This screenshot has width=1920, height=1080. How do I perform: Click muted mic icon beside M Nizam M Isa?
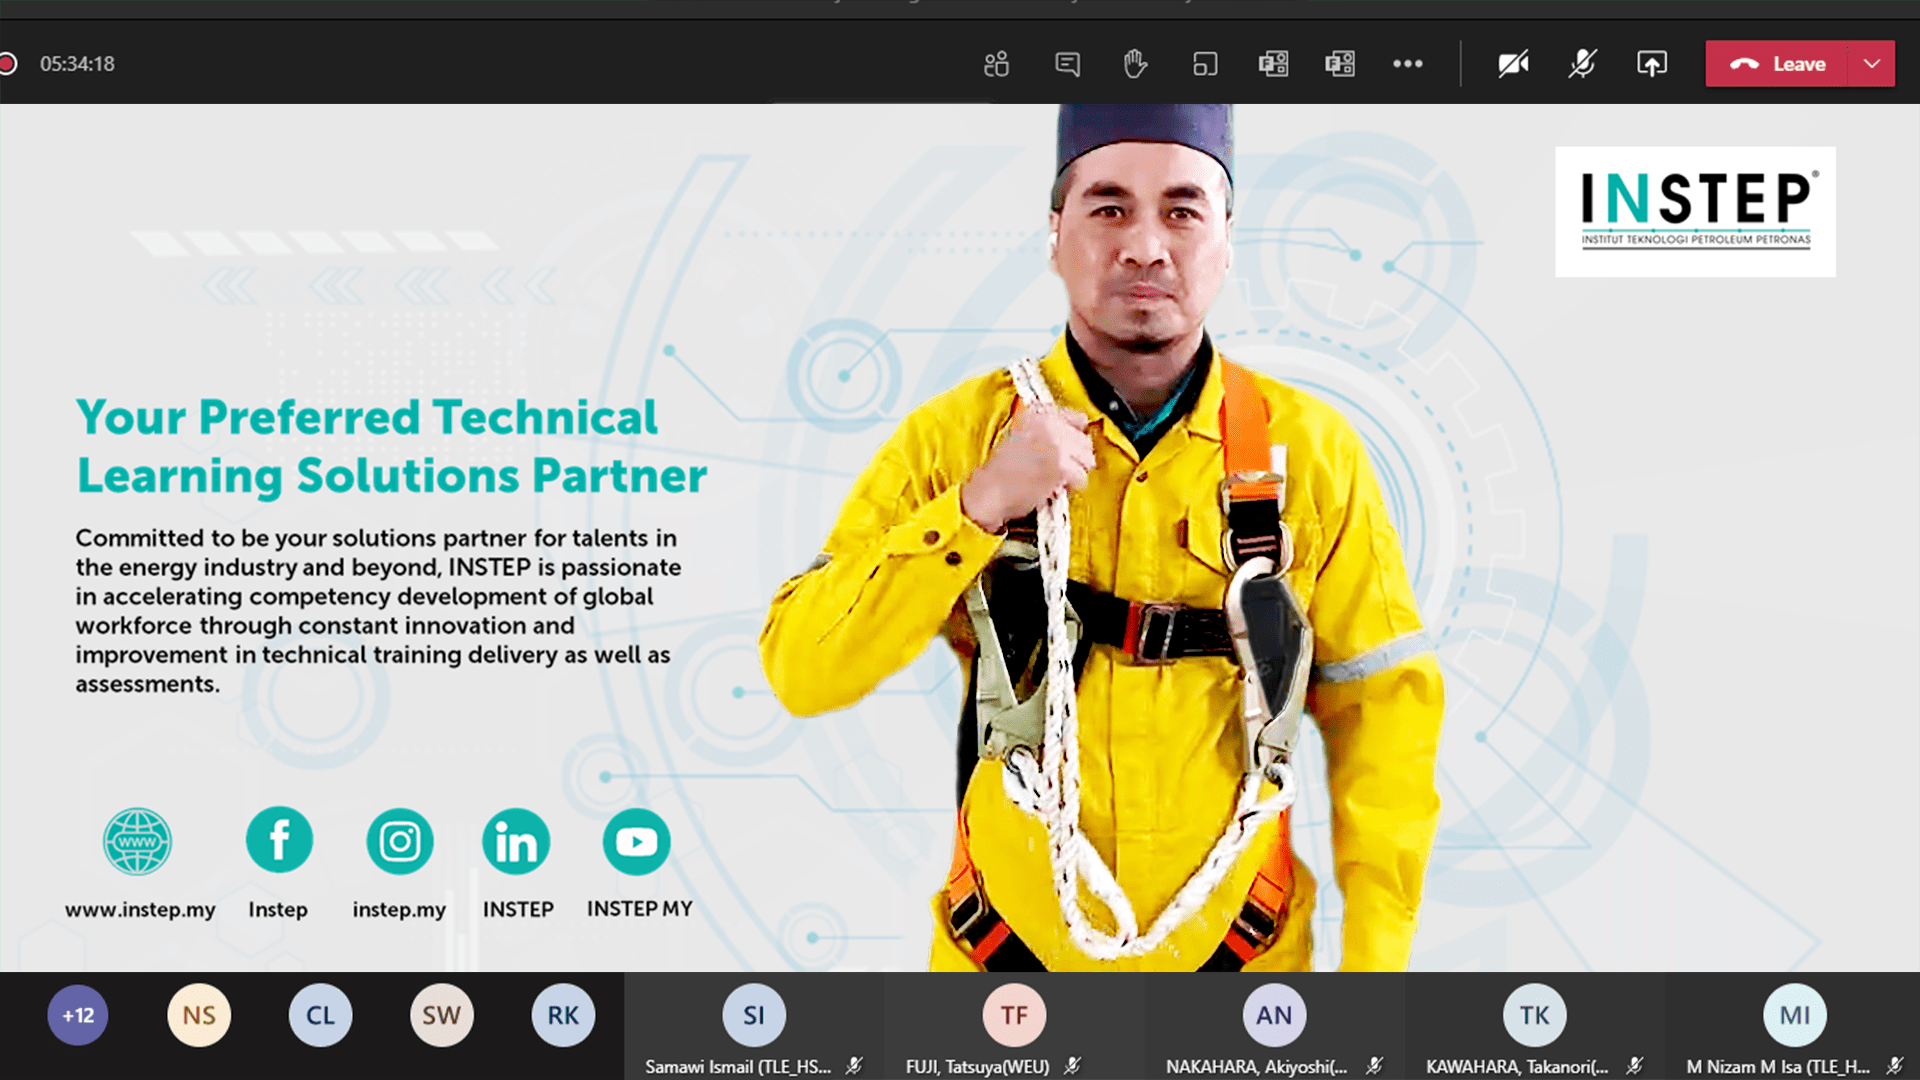pos(1895,1066)
